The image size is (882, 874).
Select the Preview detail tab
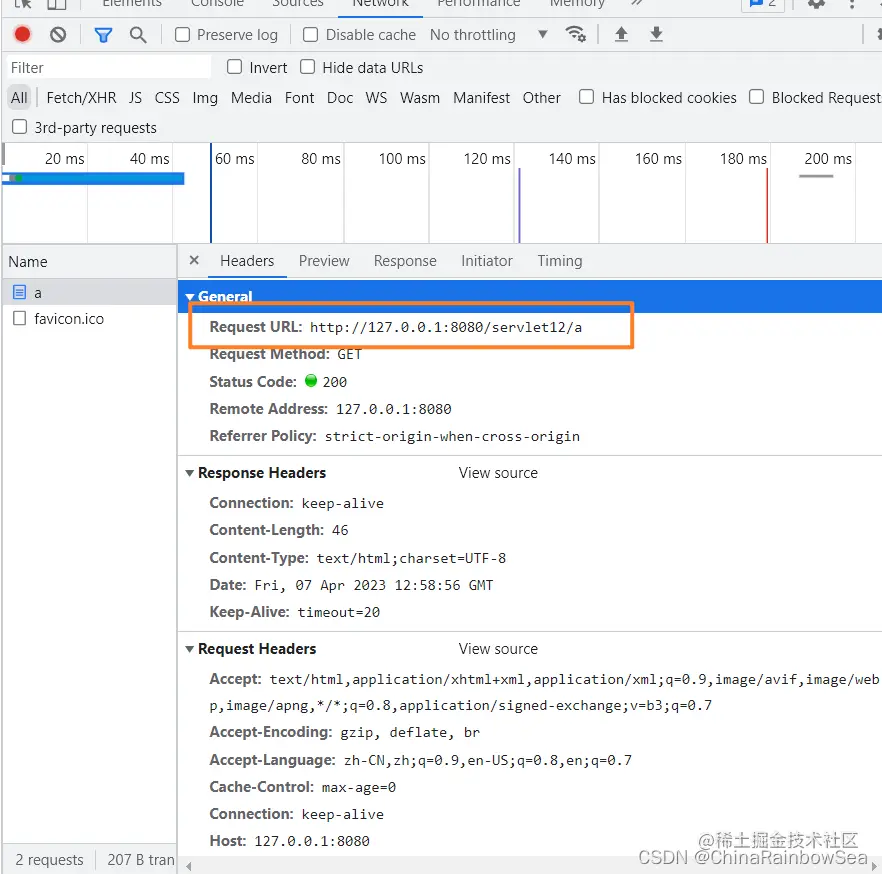pyautogui.click(x=324, y=261)
